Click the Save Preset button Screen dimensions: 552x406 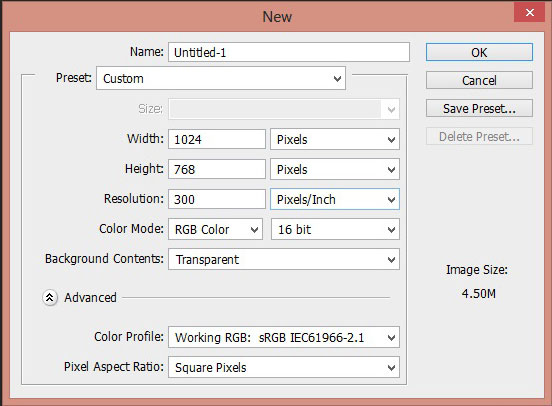tap(479, 108)
